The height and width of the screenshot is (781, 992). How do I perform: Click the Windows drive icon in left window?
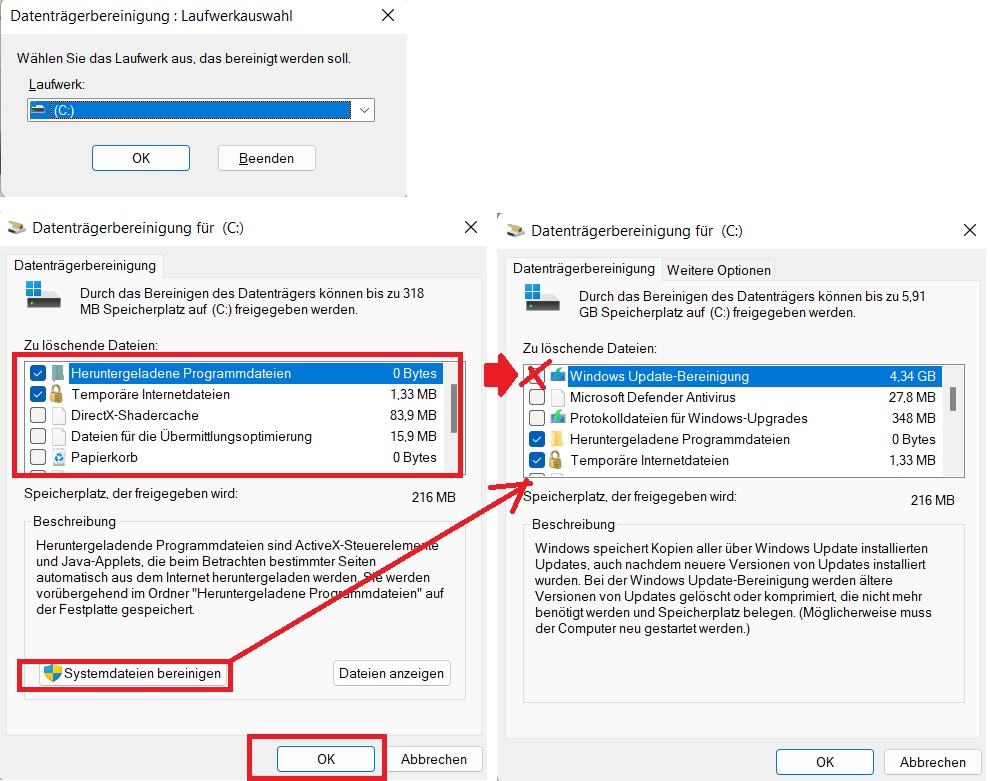(x=43, y=295)
